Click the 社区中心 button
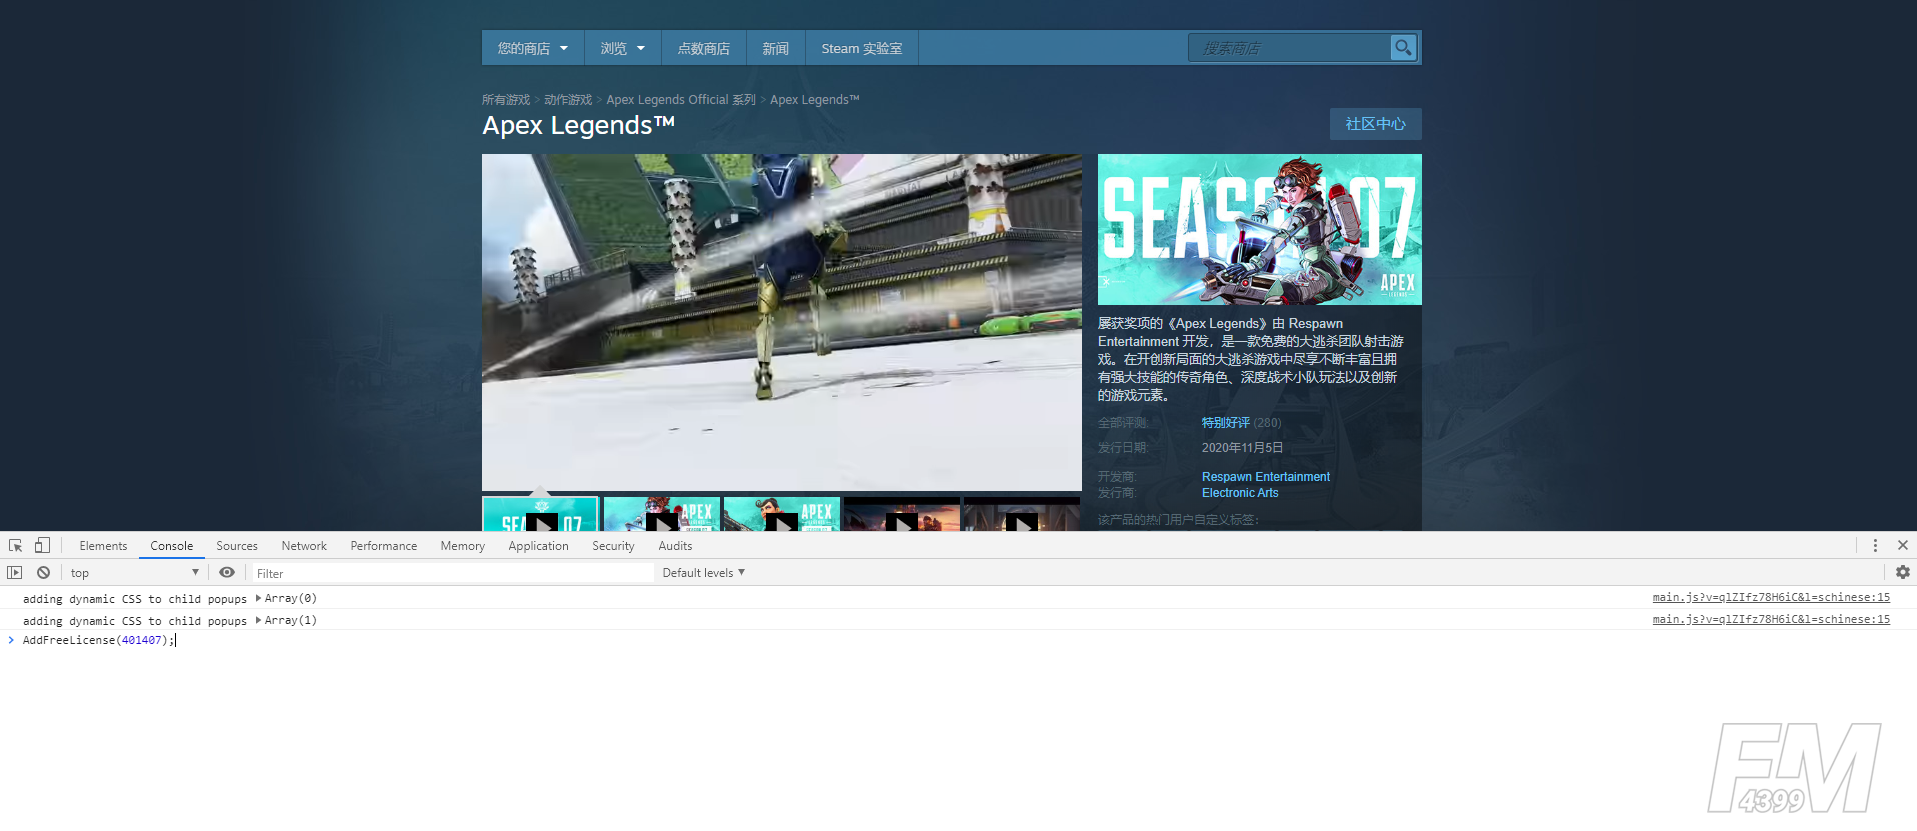 point(1376,124)
